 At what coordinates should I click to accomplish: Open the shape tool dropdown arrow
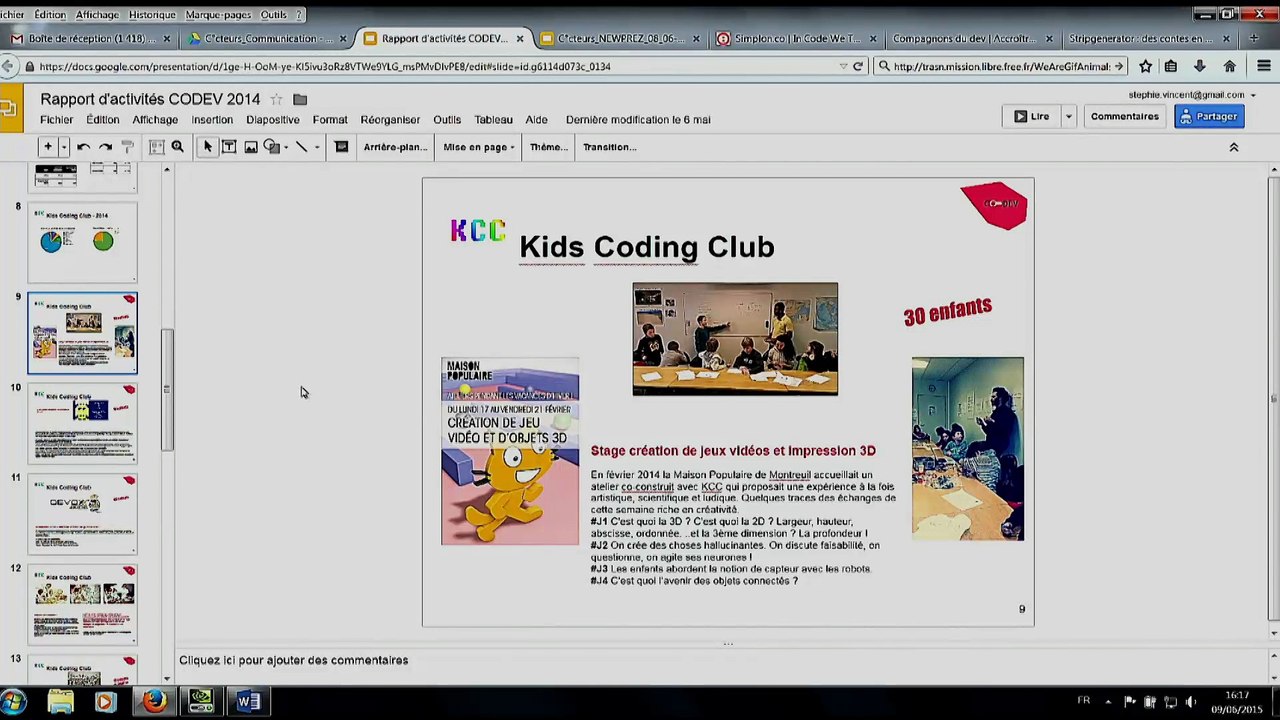click(286, 147)
